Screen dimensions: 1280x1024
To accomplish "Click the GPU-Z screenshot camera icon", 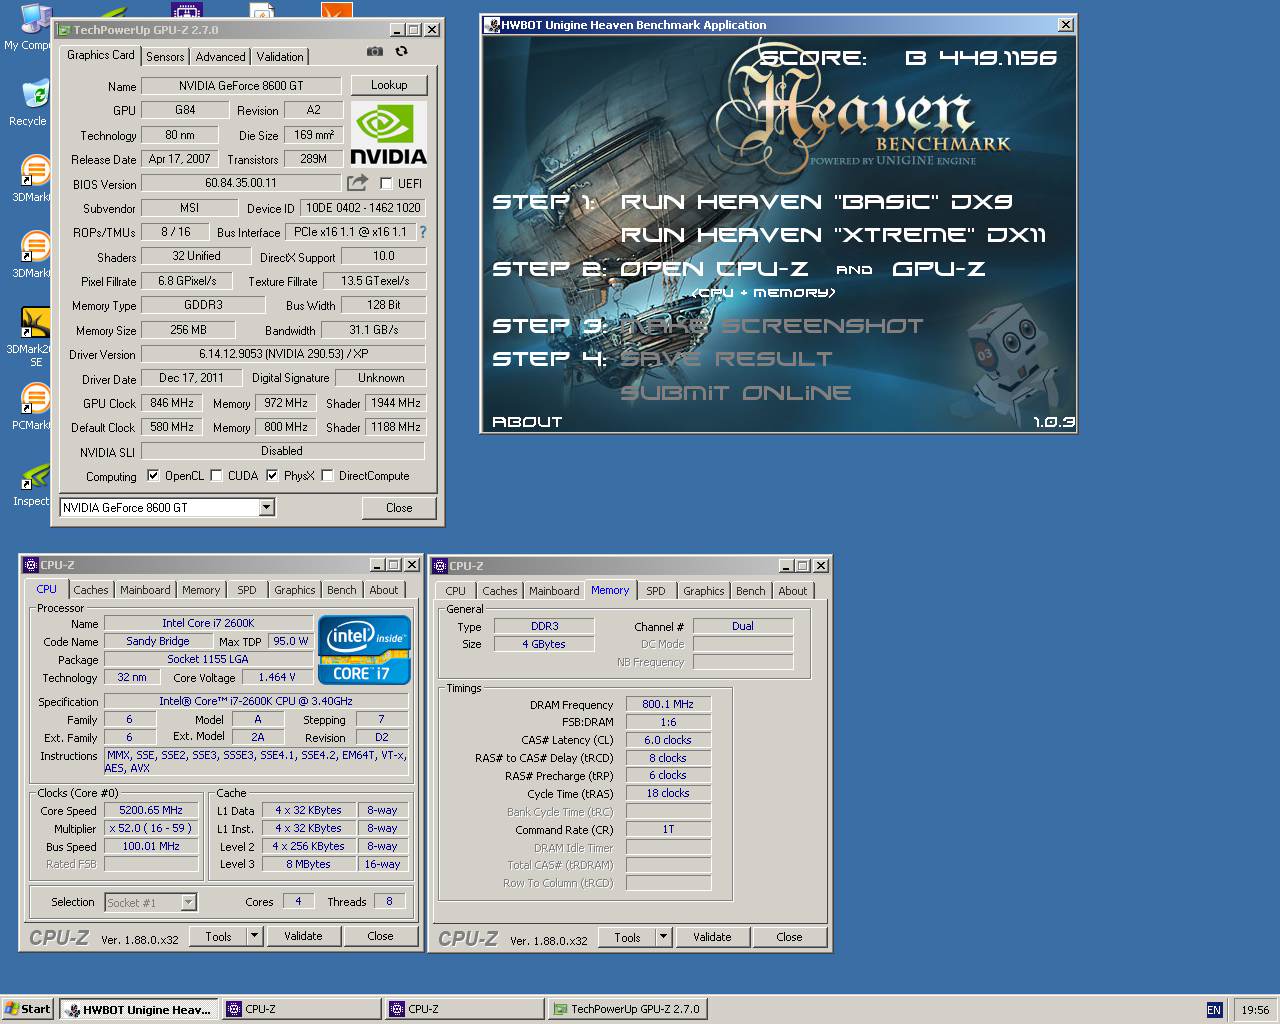I will click(x=375, y=51).
